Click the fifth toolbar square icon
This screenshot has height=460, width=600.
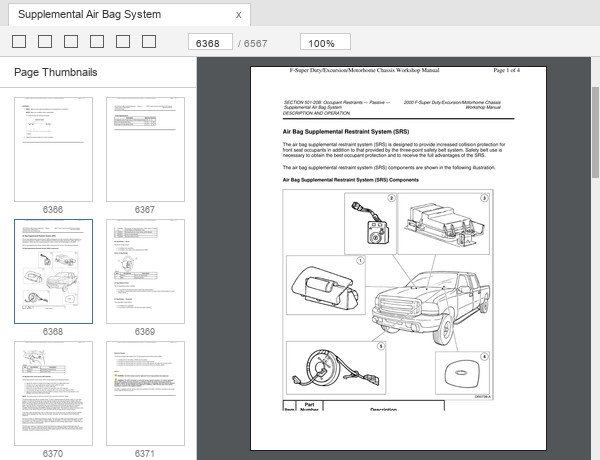123,41
